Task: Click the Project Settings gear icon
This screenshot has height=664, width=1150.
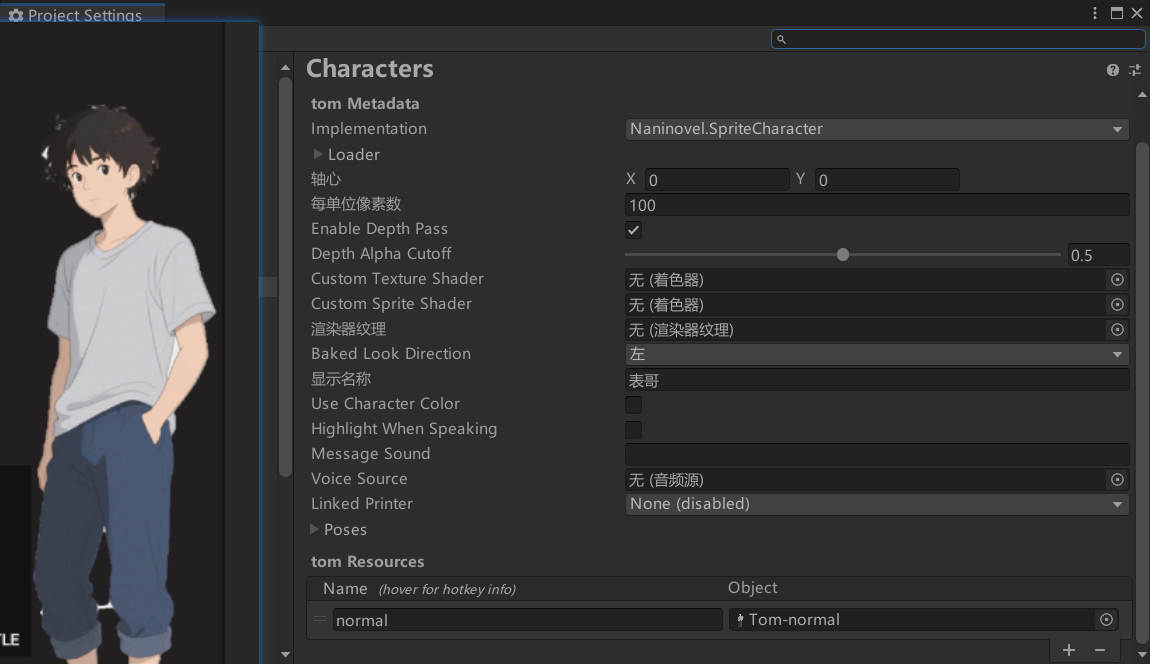Action: (15, 15)
